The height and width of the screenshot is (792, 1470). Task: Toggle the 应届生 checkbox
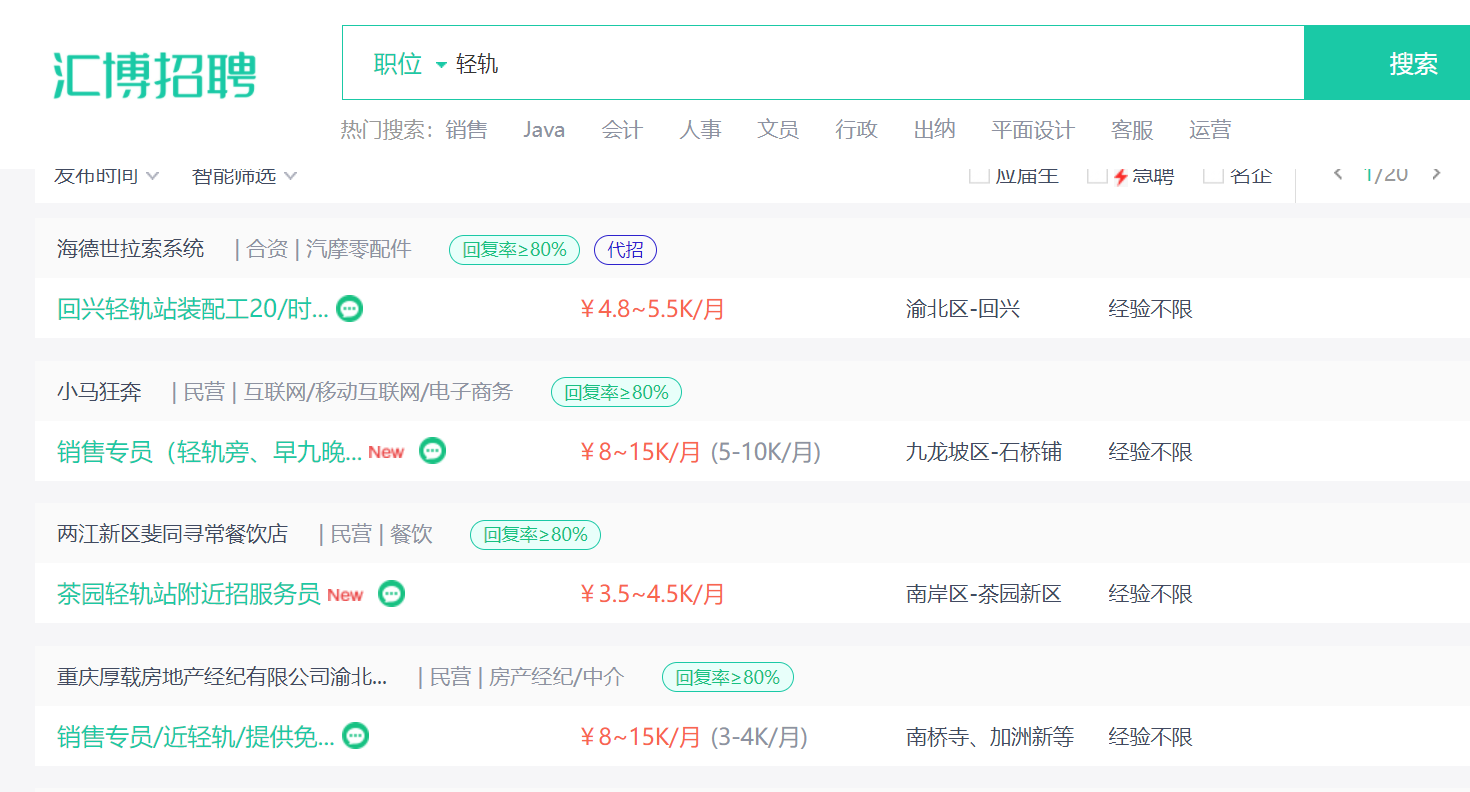[979, 176]
